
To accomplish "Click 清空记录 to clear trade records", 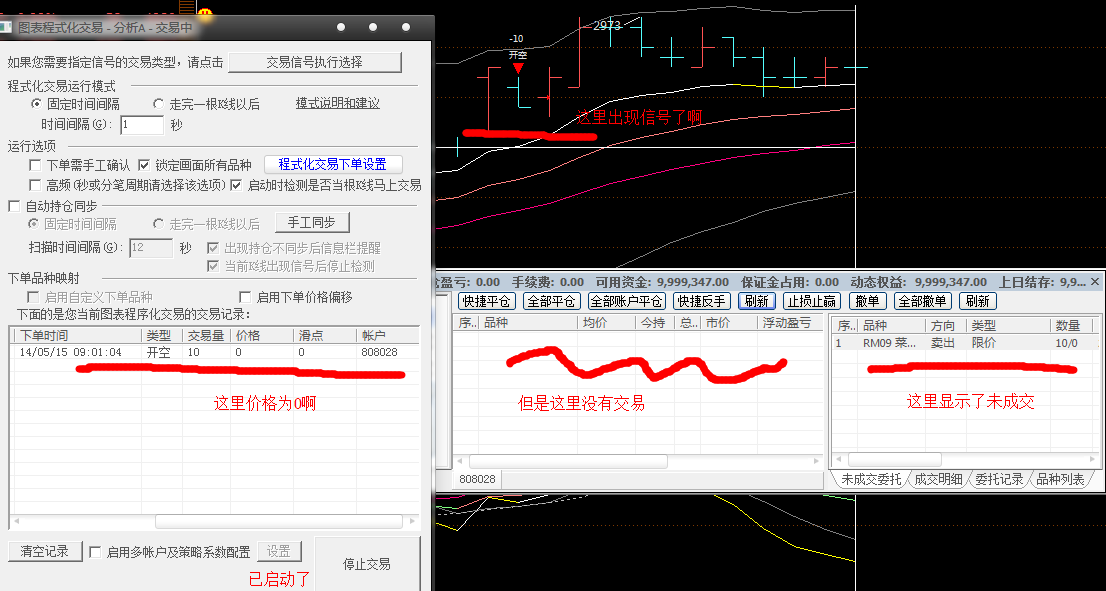I will coord(44,551).
